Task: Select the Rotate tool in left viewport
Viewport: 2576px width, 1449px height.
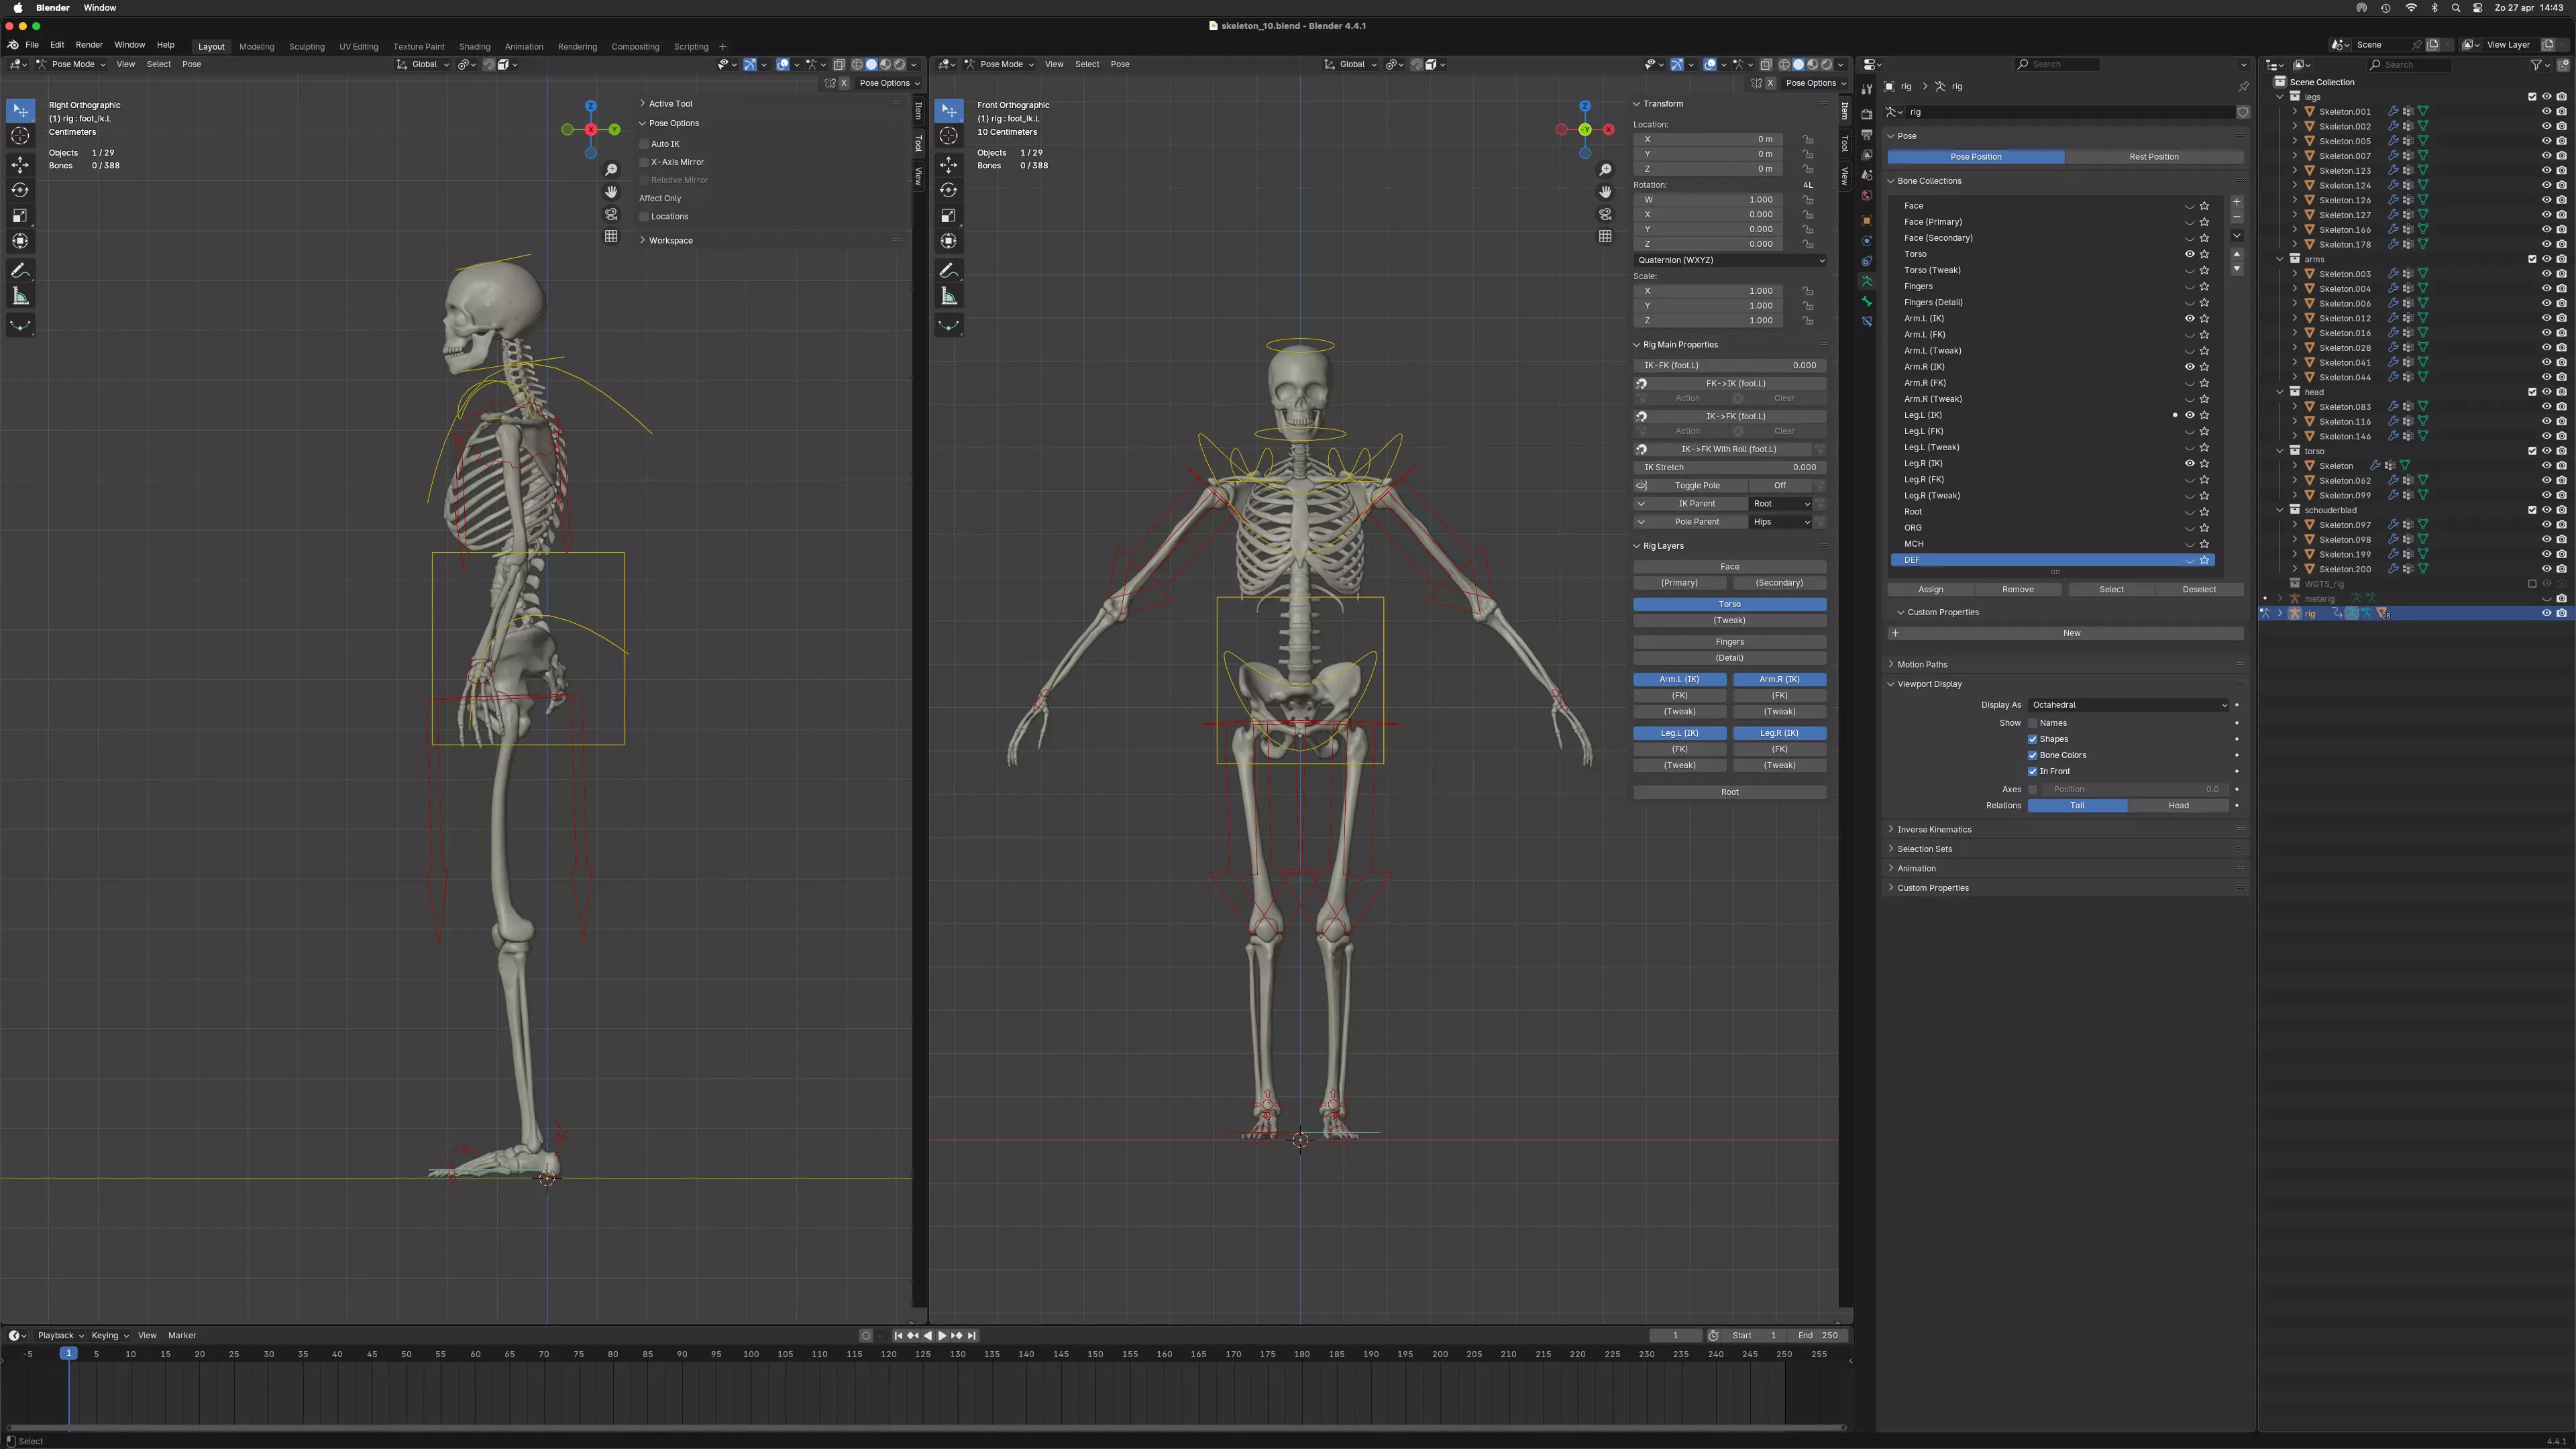Action: [x=20, y=190]
